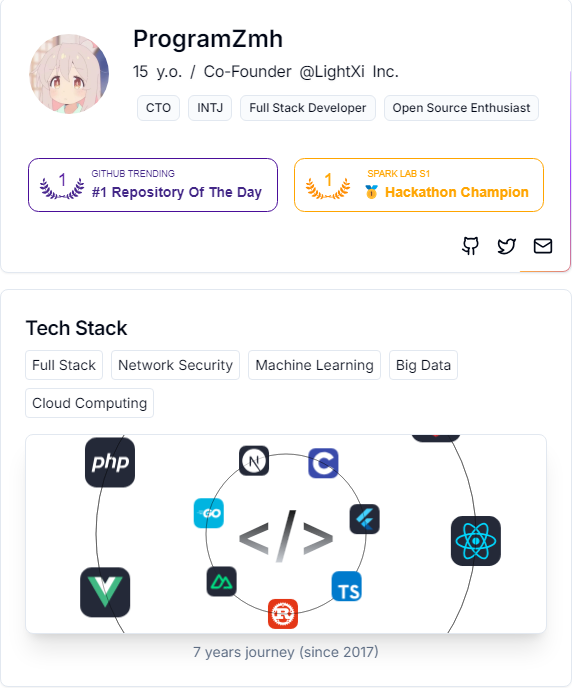The image size is (572, 688).
Task: Select the Go language icon
Action: (x=209, y=513)
